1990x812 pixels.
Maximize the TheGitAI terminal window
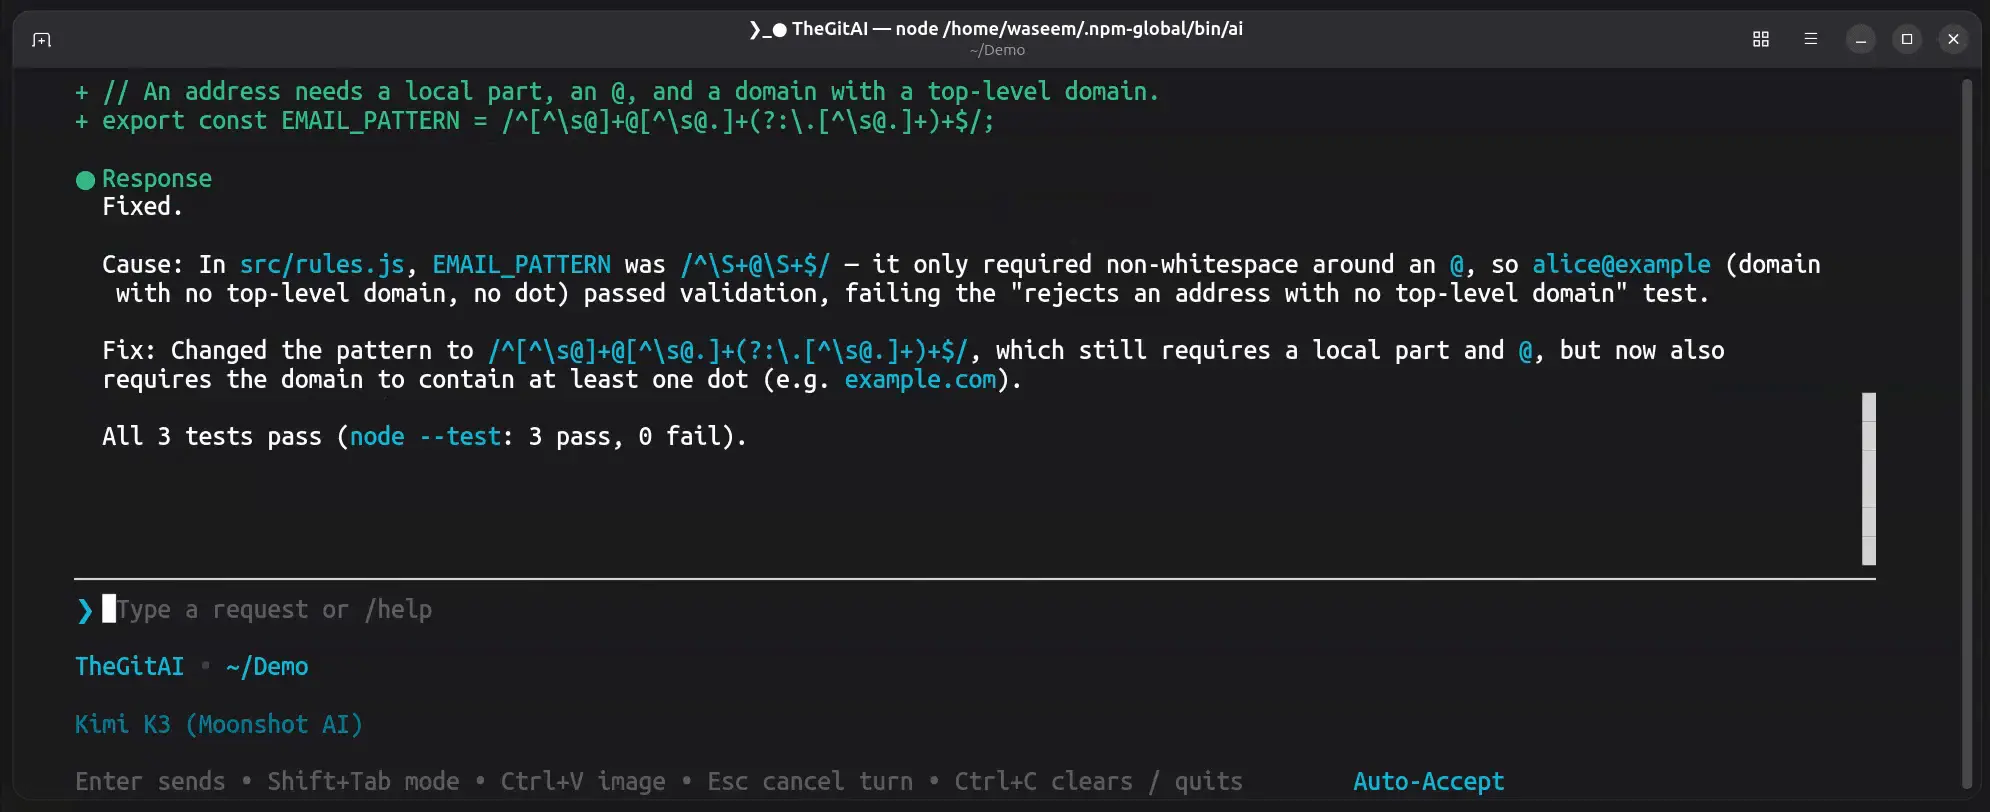point(1907,39)
